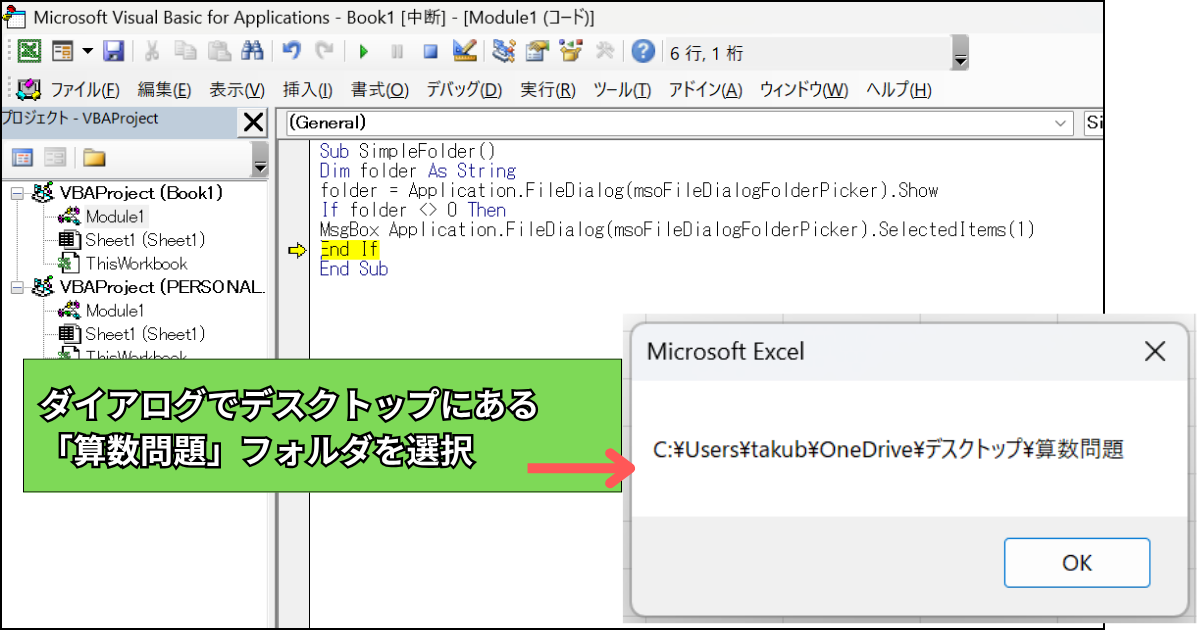Open the ヘルプ(H) menu

[x=898, y=90]
